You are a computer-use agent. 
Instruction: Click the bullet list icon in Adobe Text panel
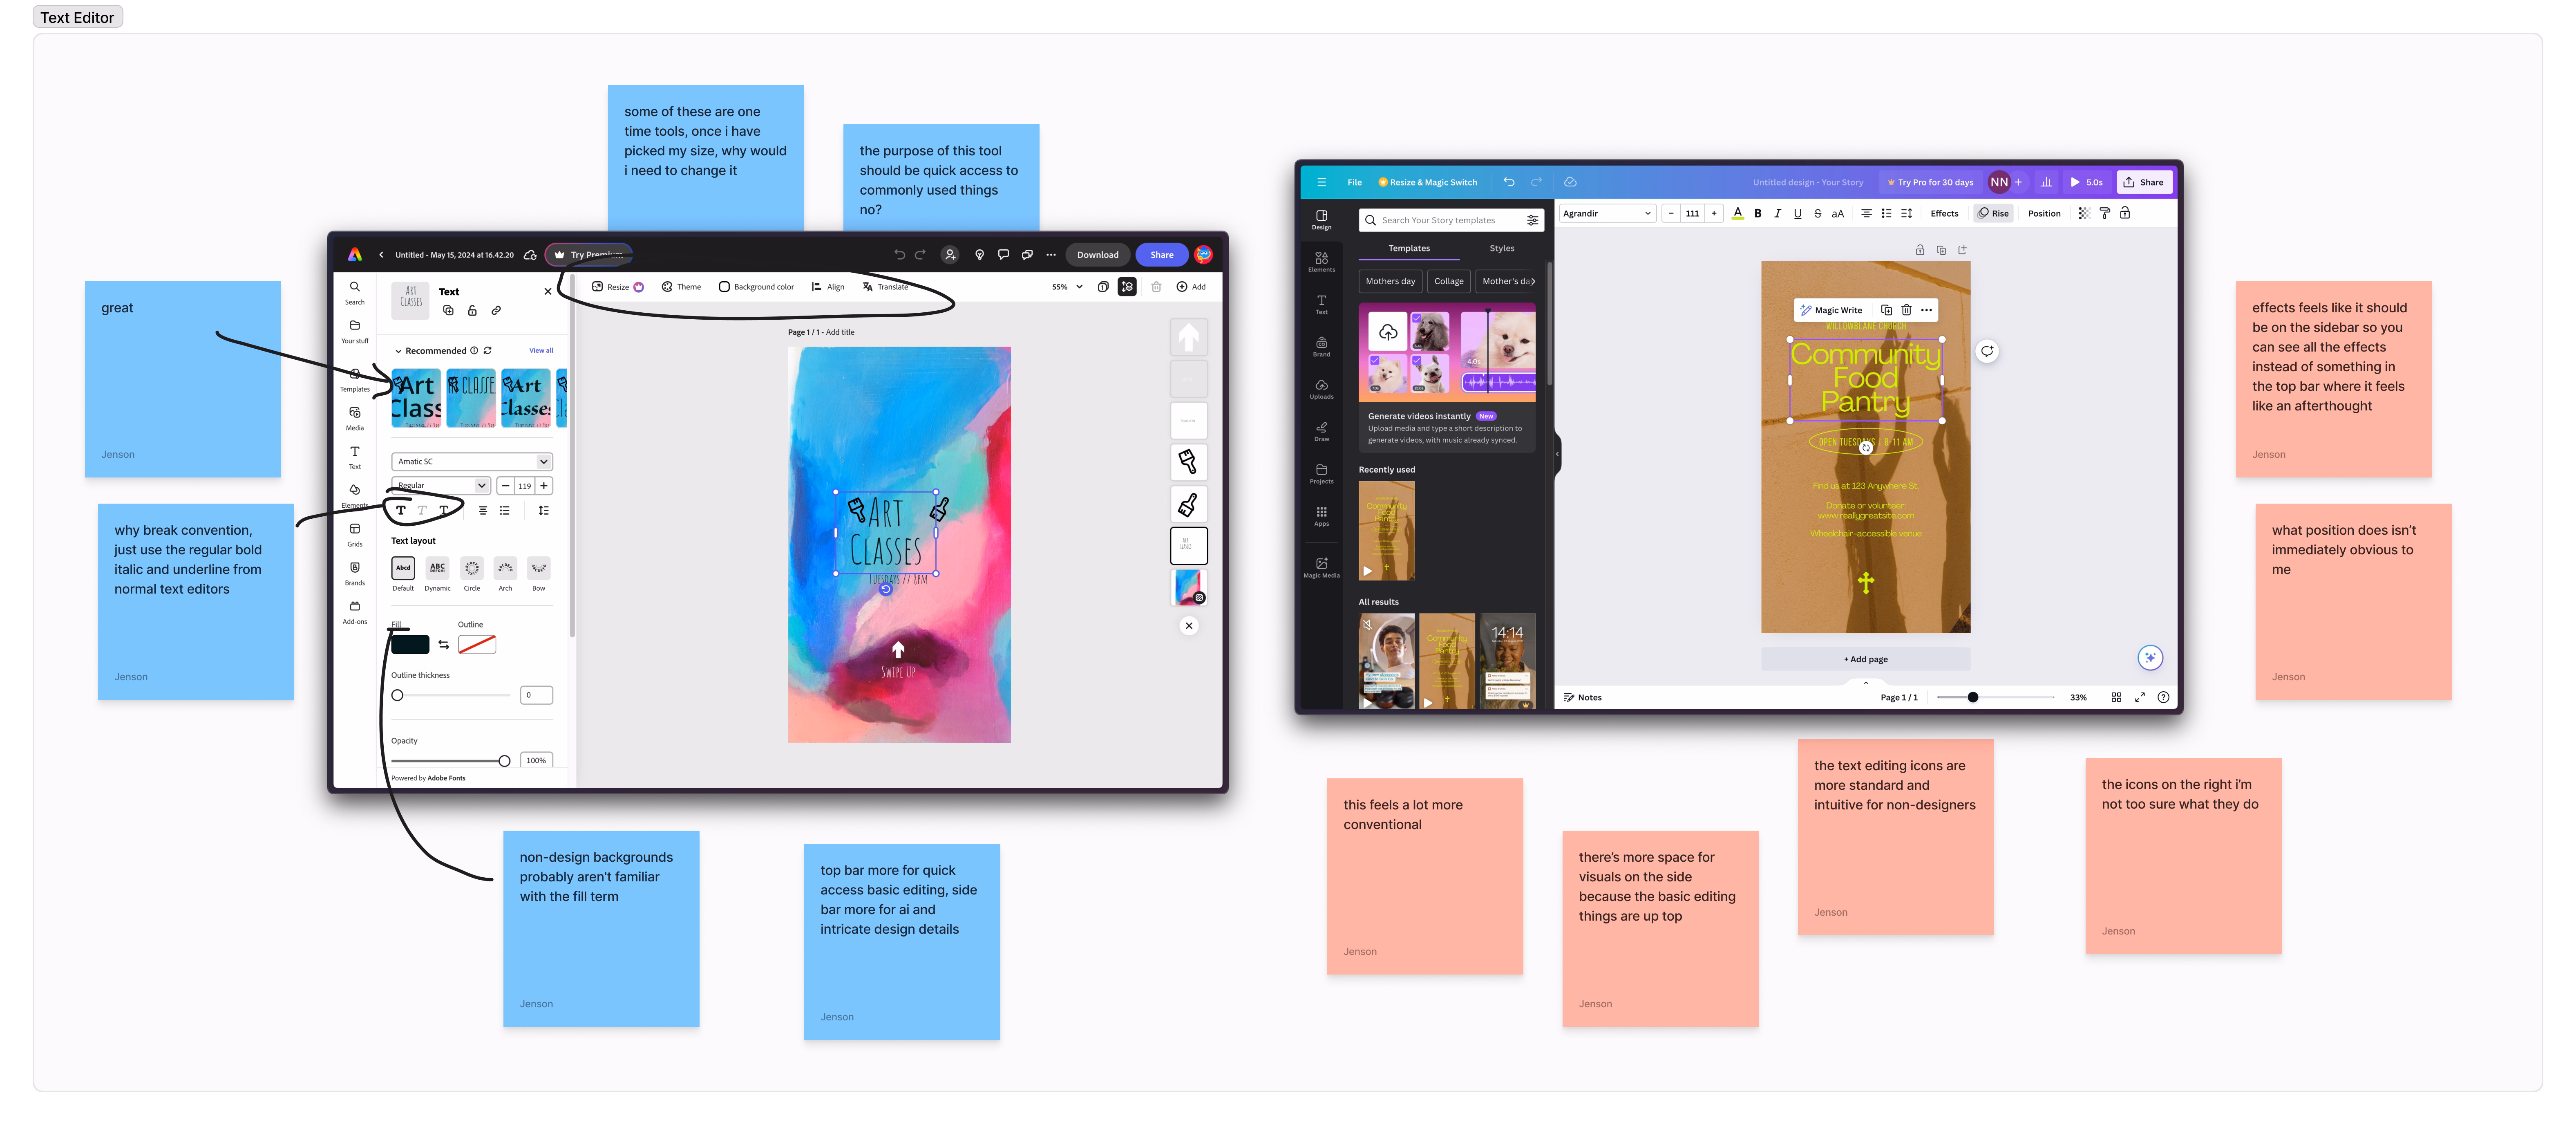(505, 510)
